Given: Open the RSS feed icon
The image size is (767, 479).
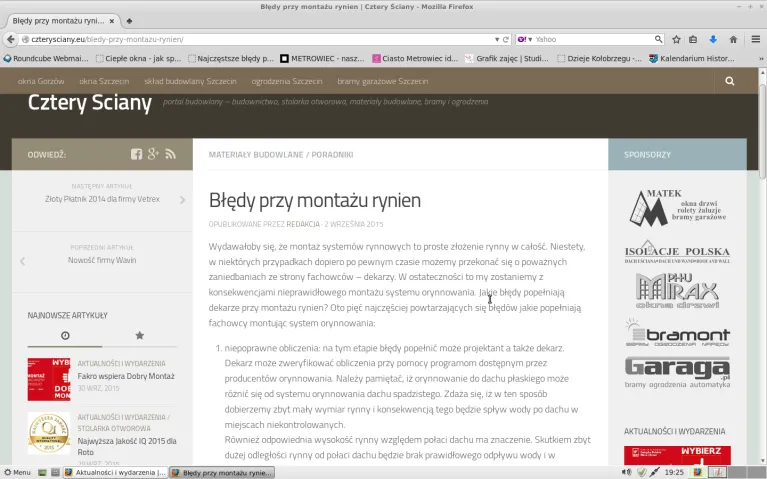Looking at the screenshot, I should (x=170, y=154).
